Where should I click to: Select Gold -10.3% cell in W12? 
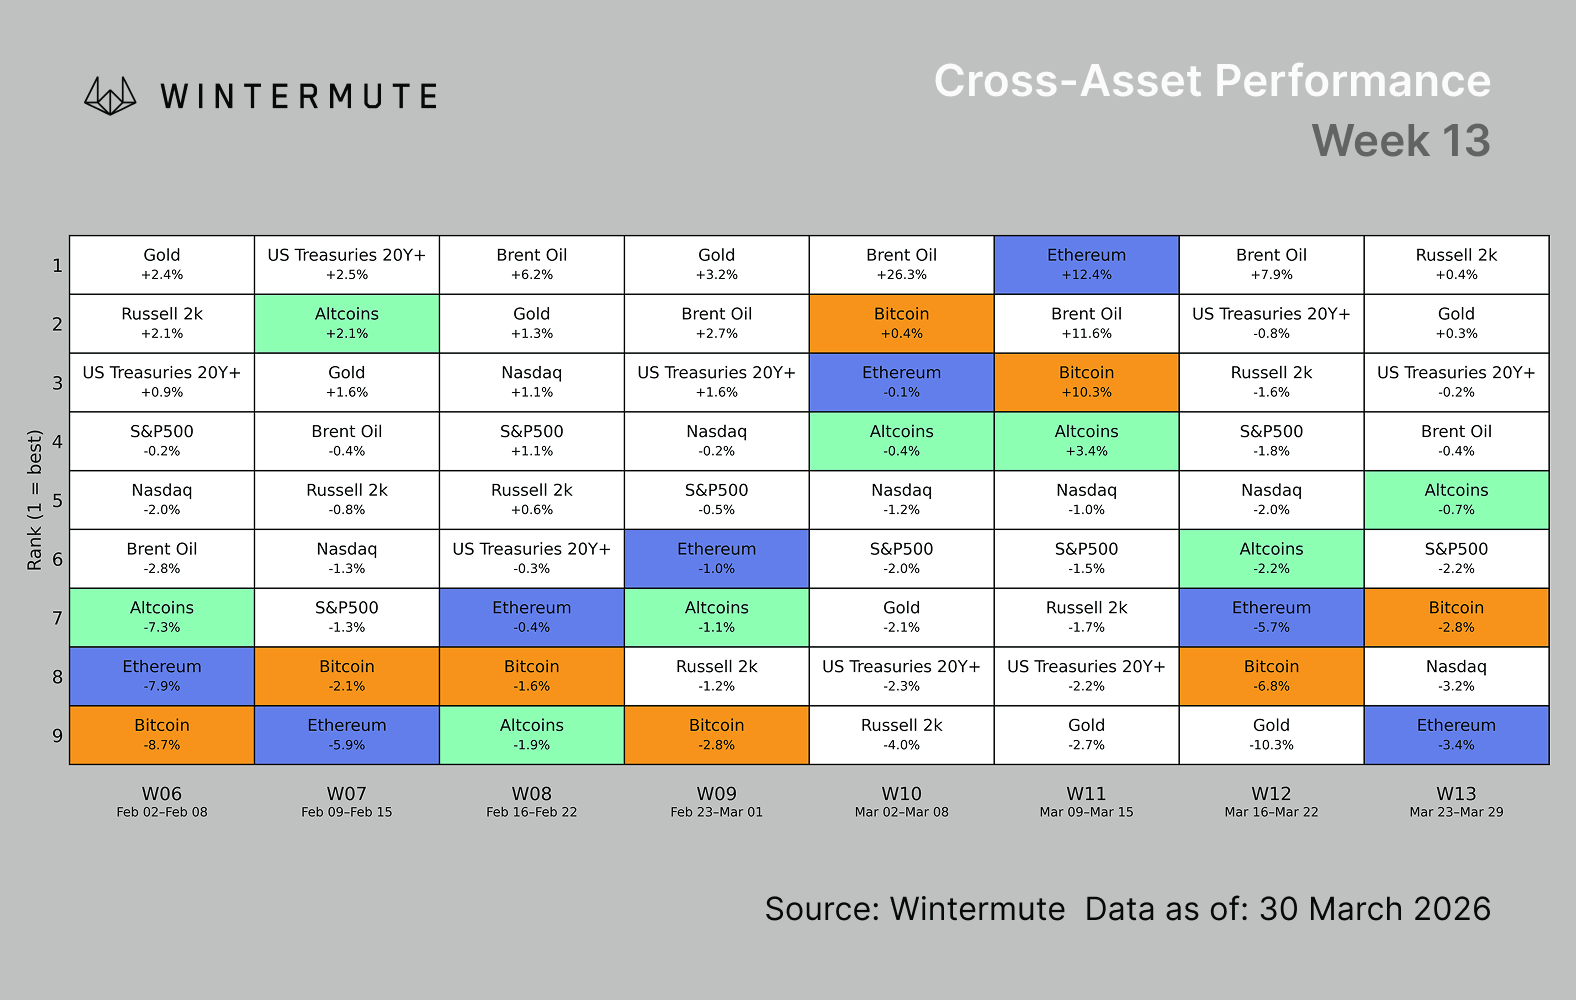pos(1271,735)
